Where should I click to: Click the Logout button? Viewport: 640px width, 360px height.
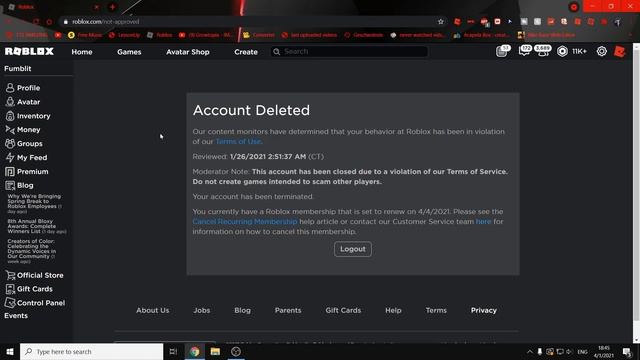point(353,249)
